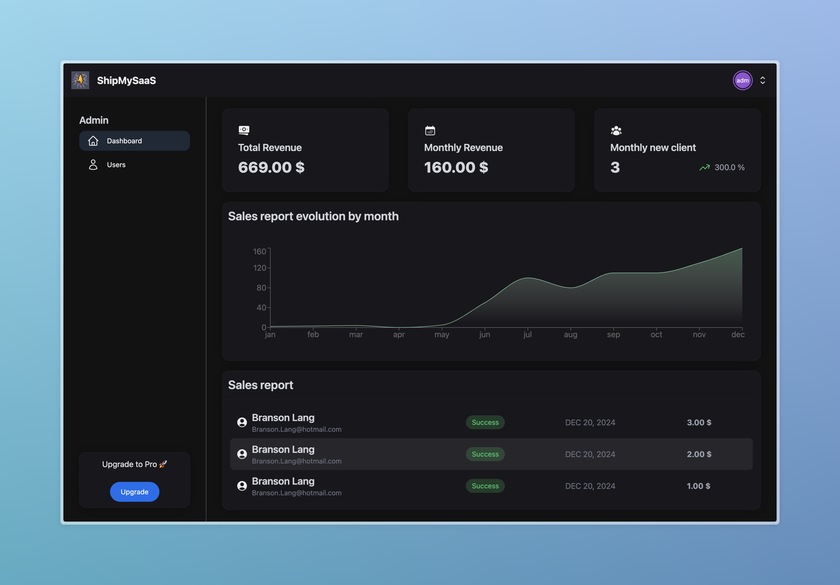
Task: Click Branson Lang name in the 3.00 $ row
Action: point(283,418)
